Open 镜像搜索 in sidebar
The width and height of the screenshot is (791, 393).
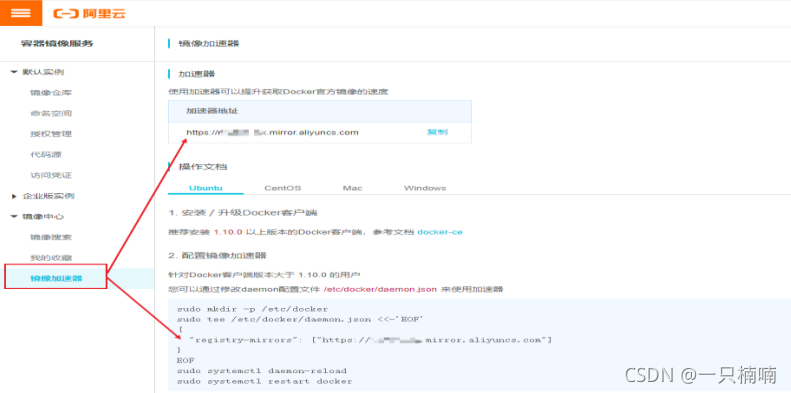point(51,237)
